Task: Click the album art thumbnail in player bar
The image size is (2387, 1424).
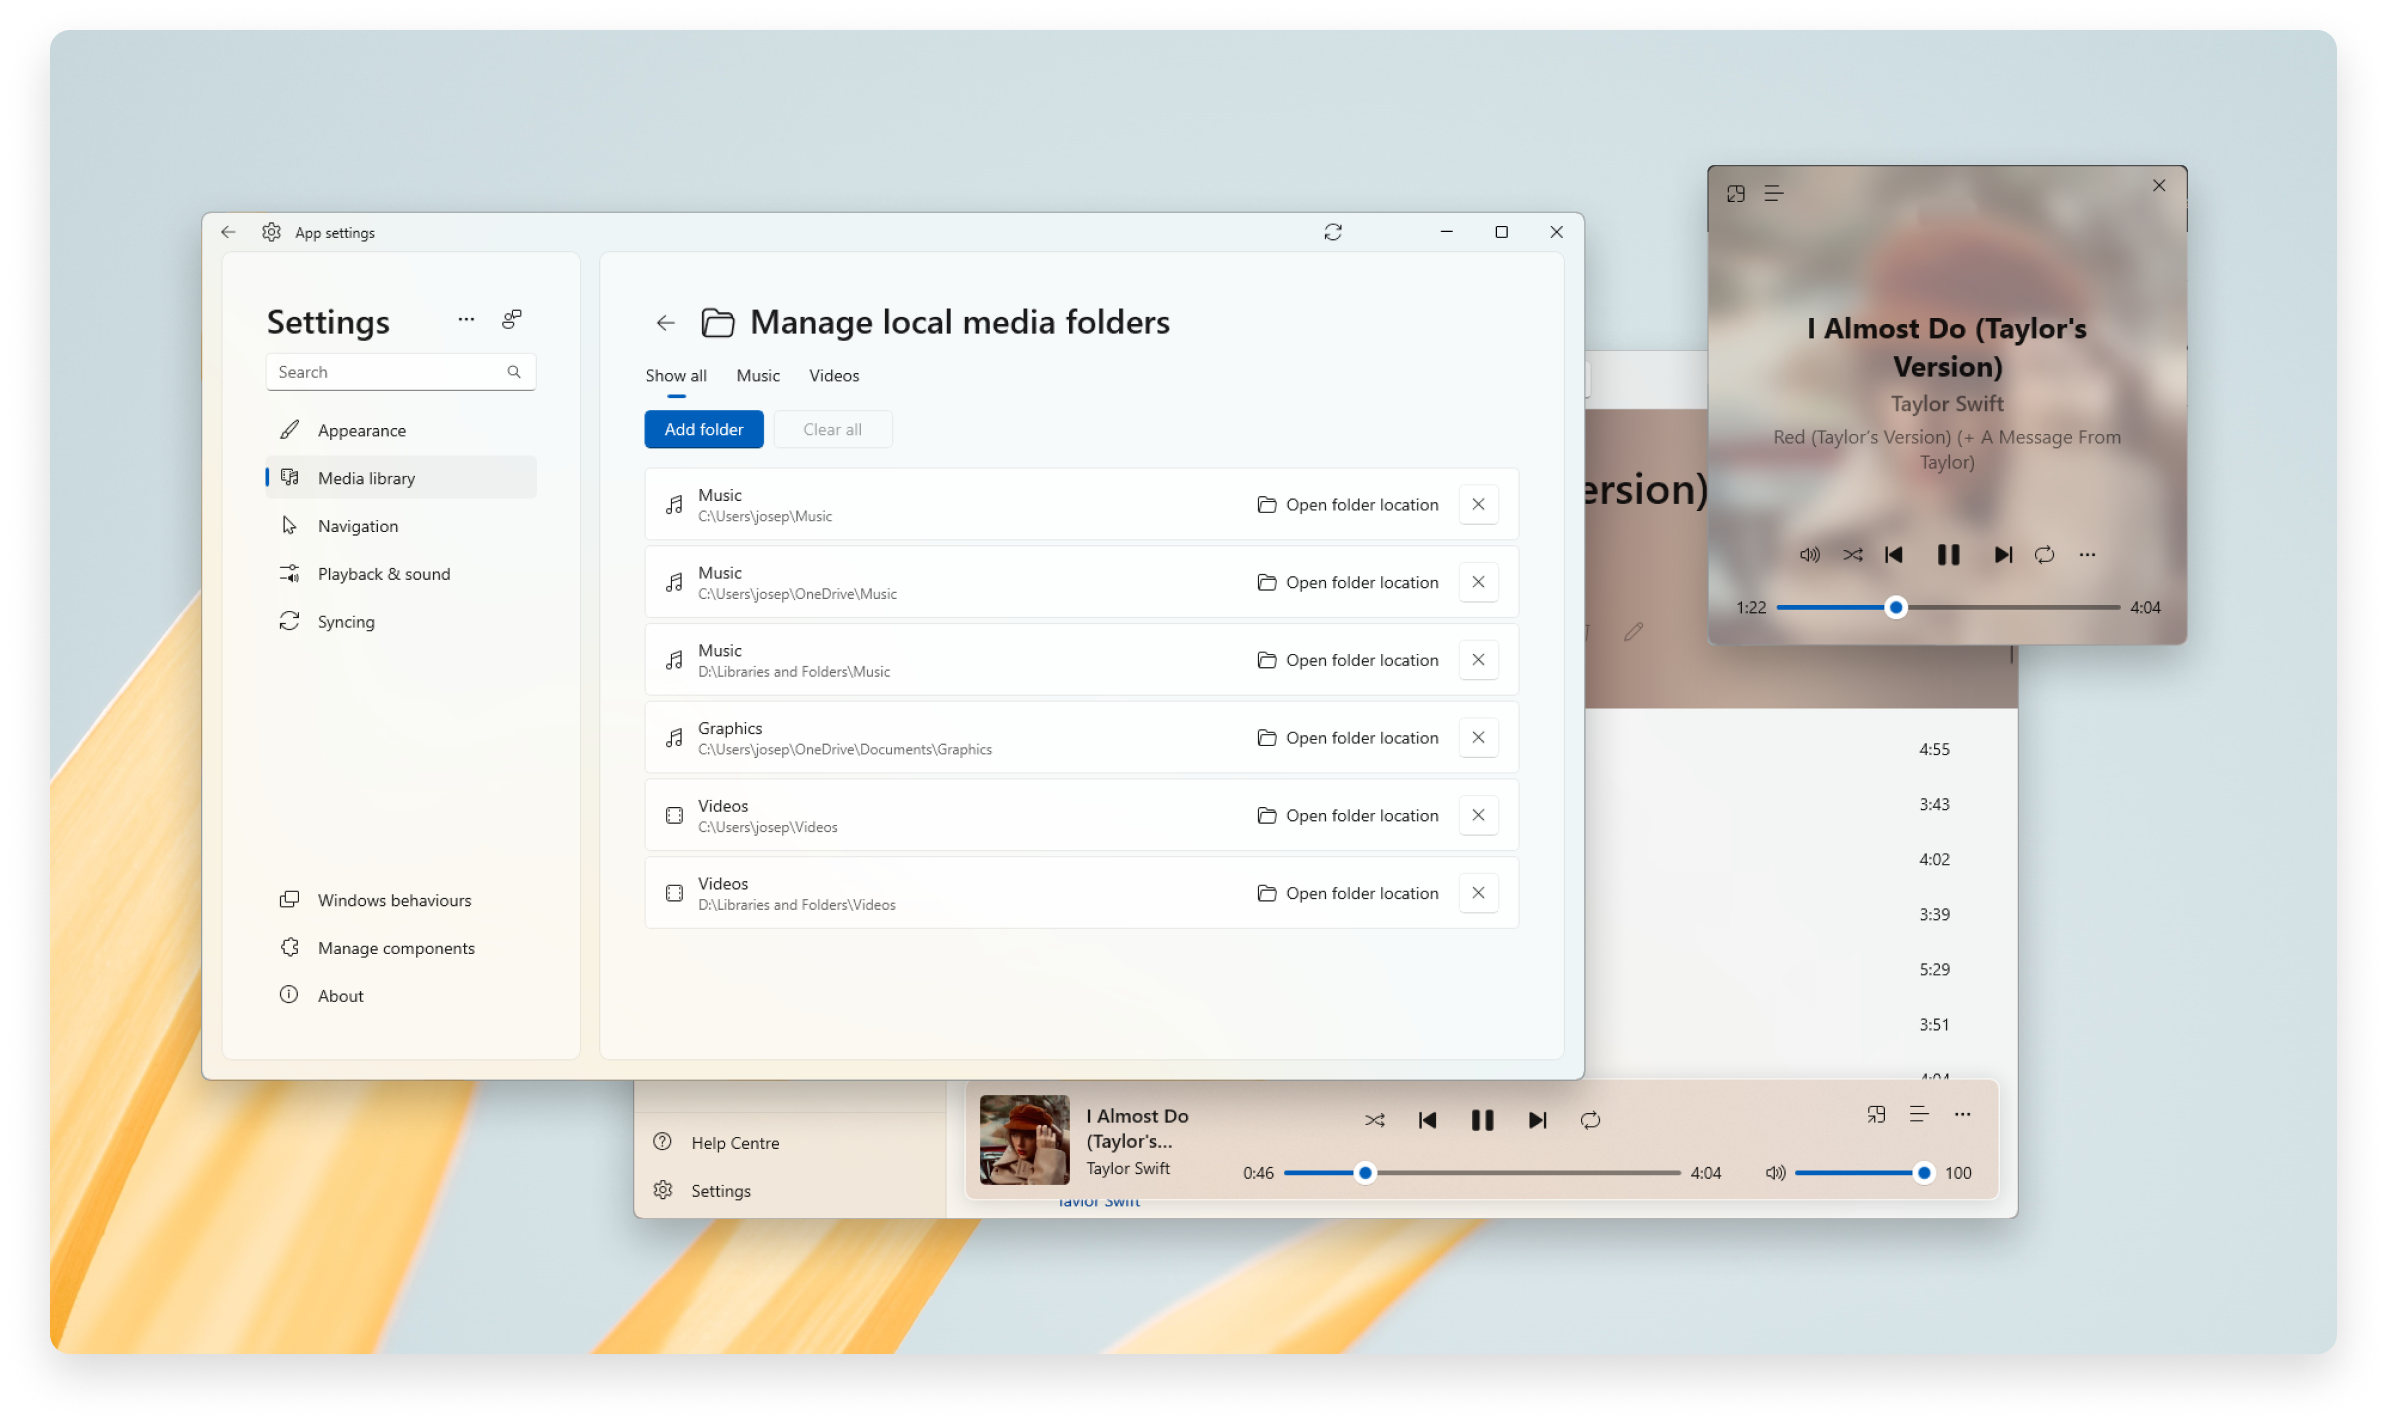Action: (x=1025, y=1140)
